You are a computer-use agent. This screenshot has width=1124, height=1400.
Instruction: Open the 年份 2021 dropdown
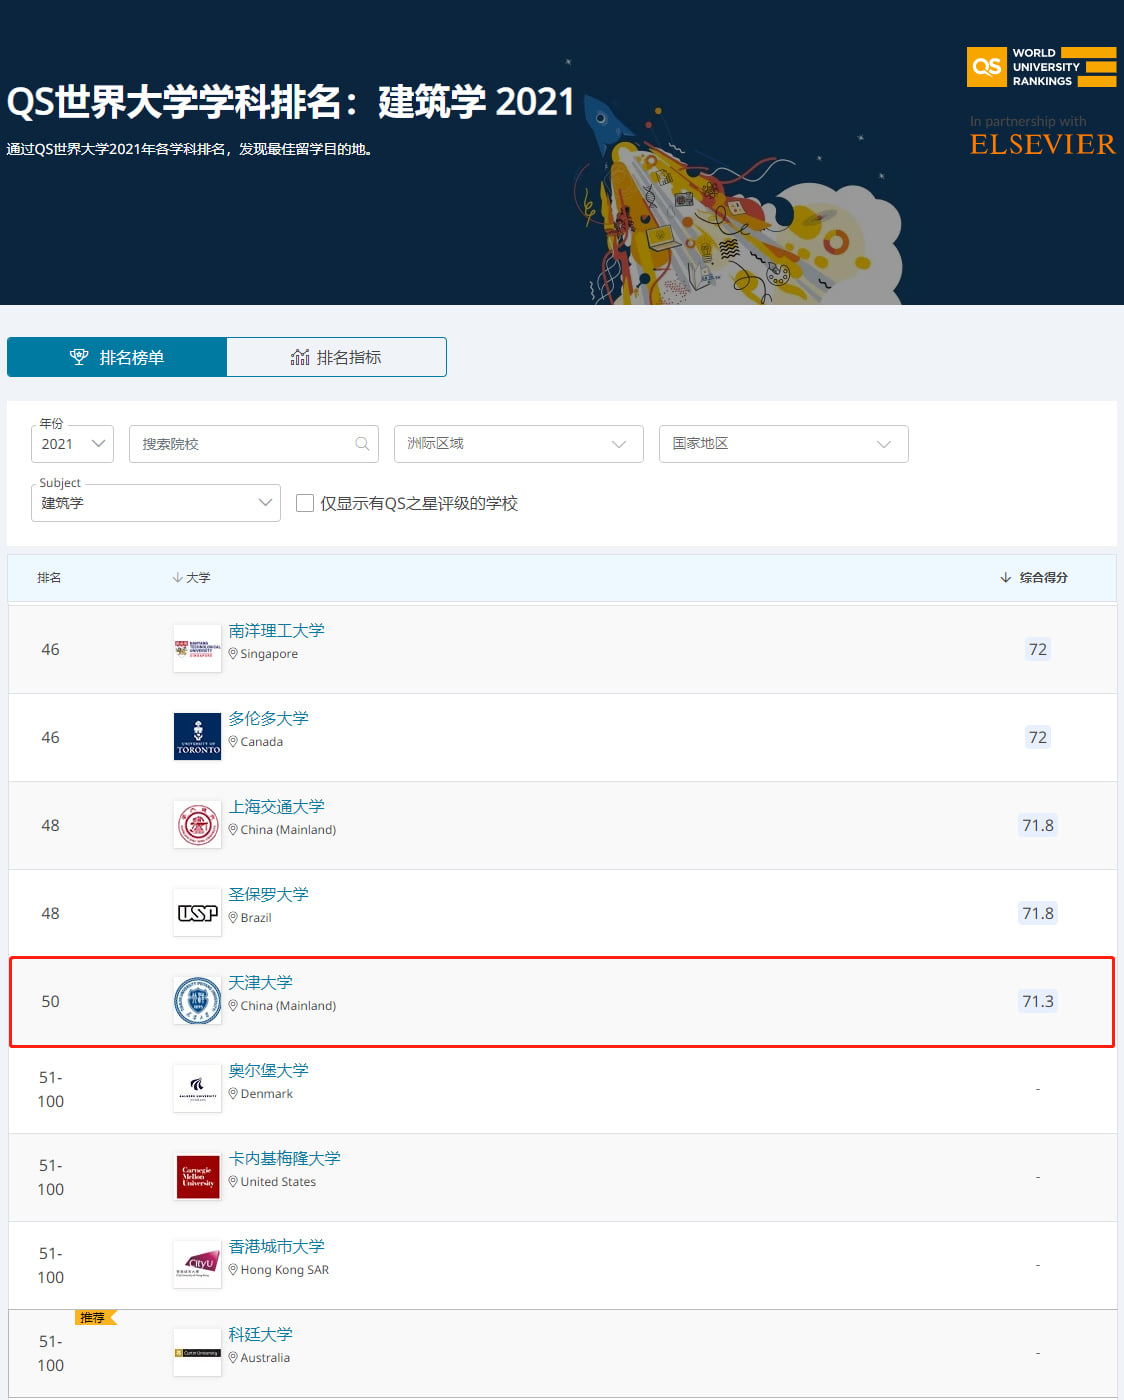73,444
